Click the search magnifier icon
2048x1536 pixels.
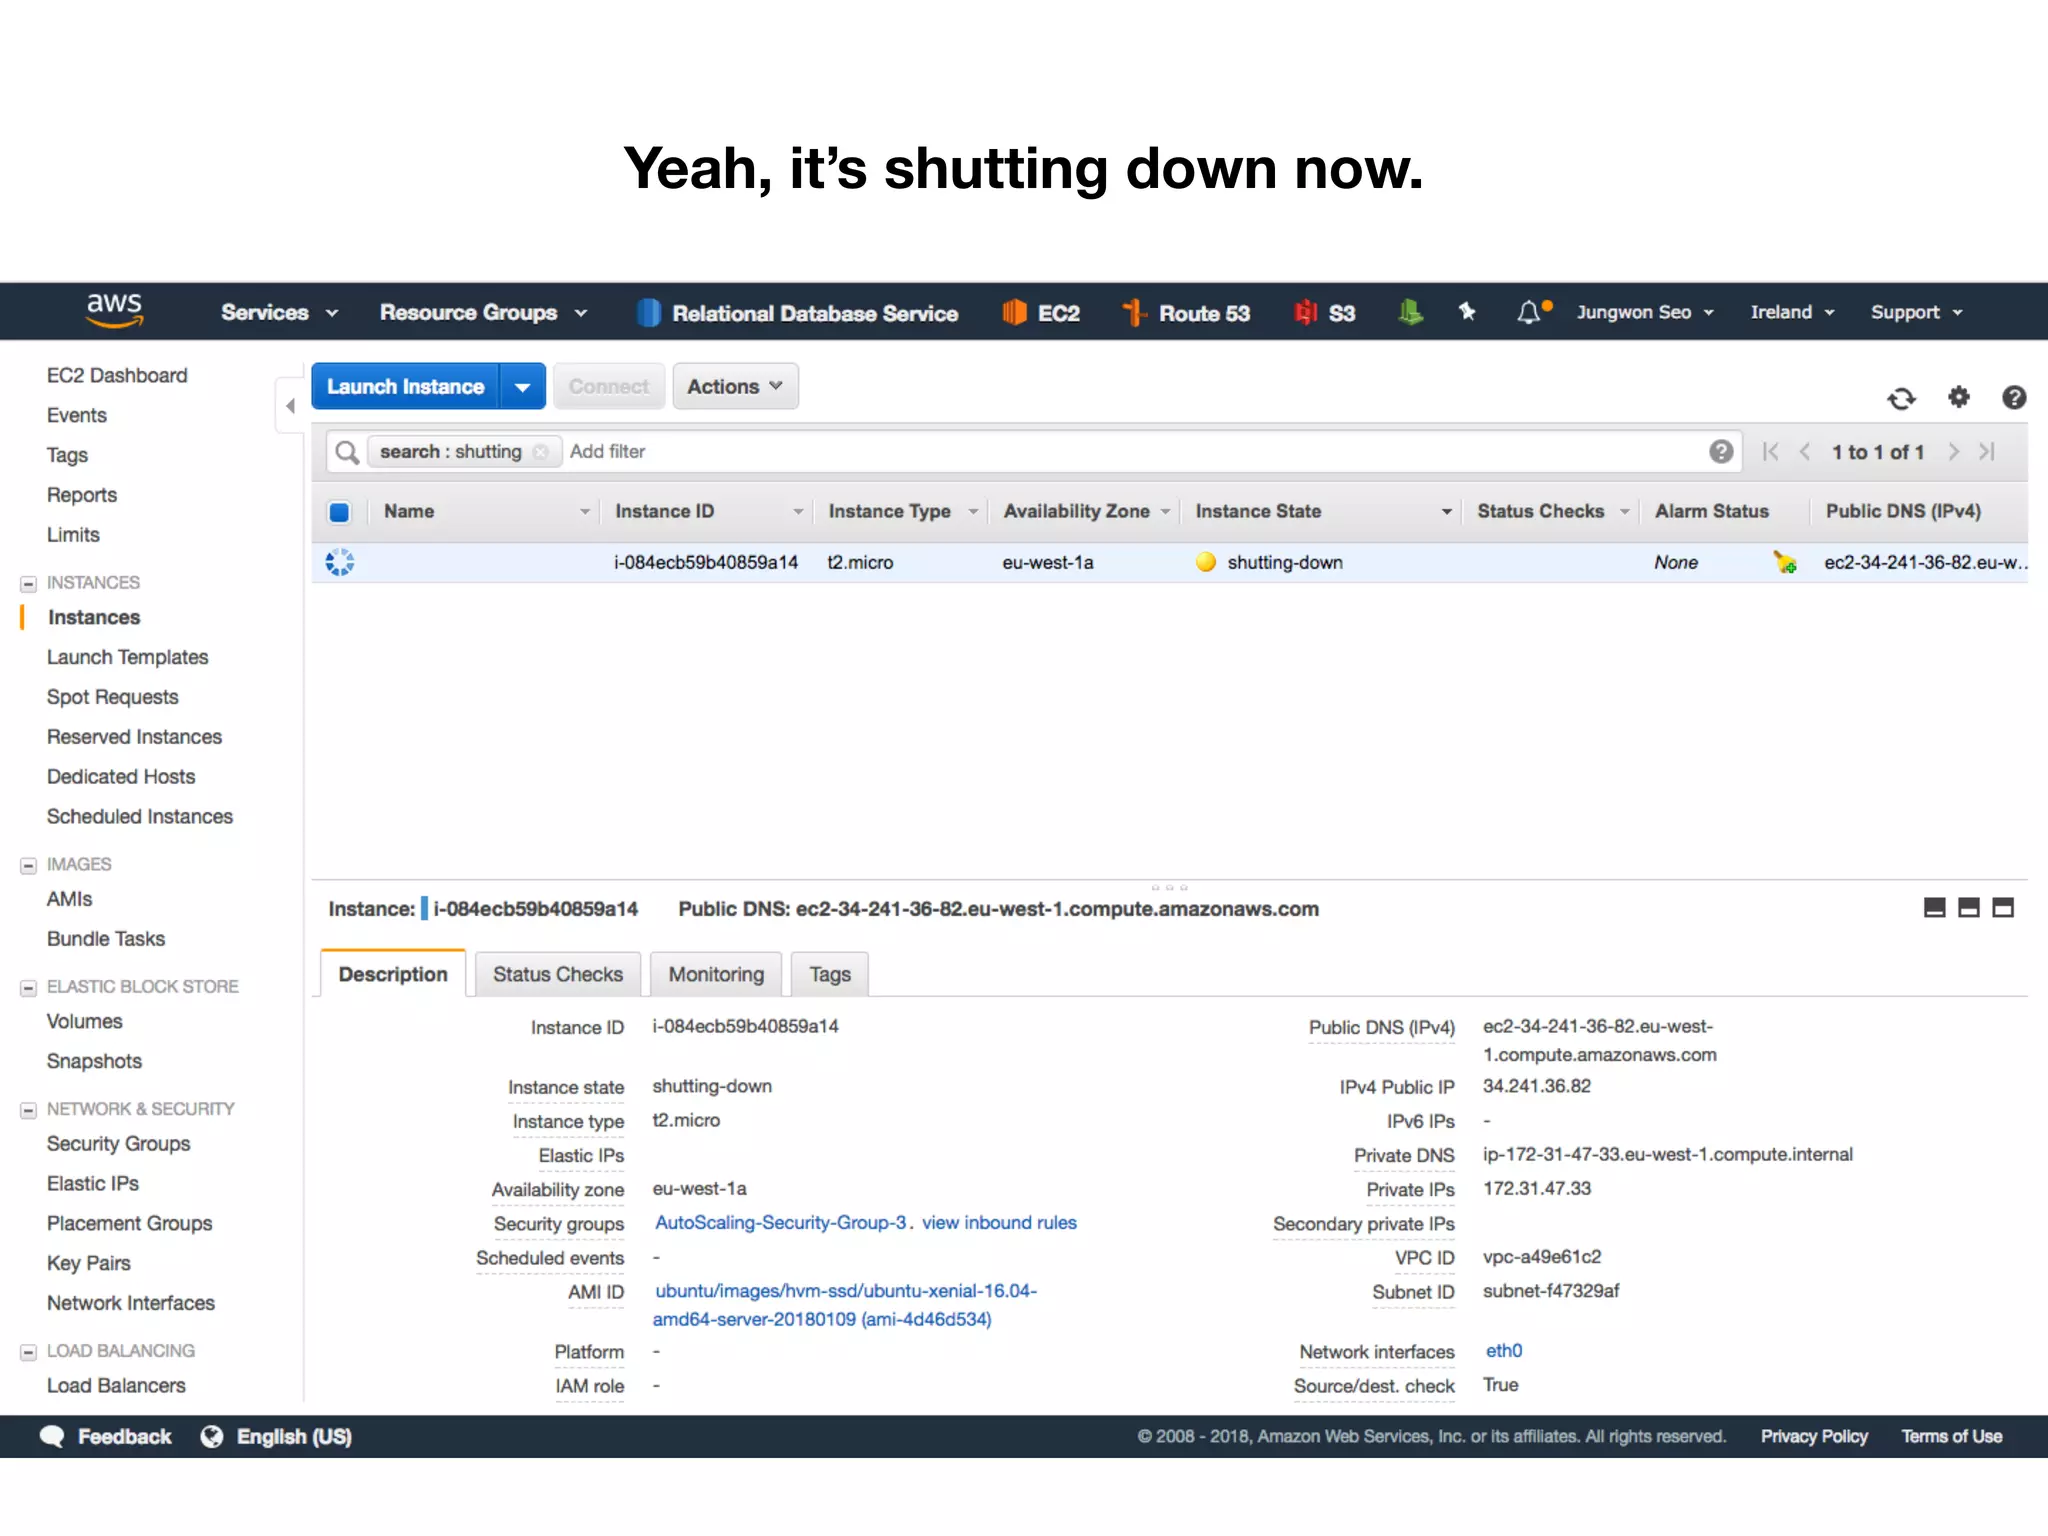[x=347, y=452]
